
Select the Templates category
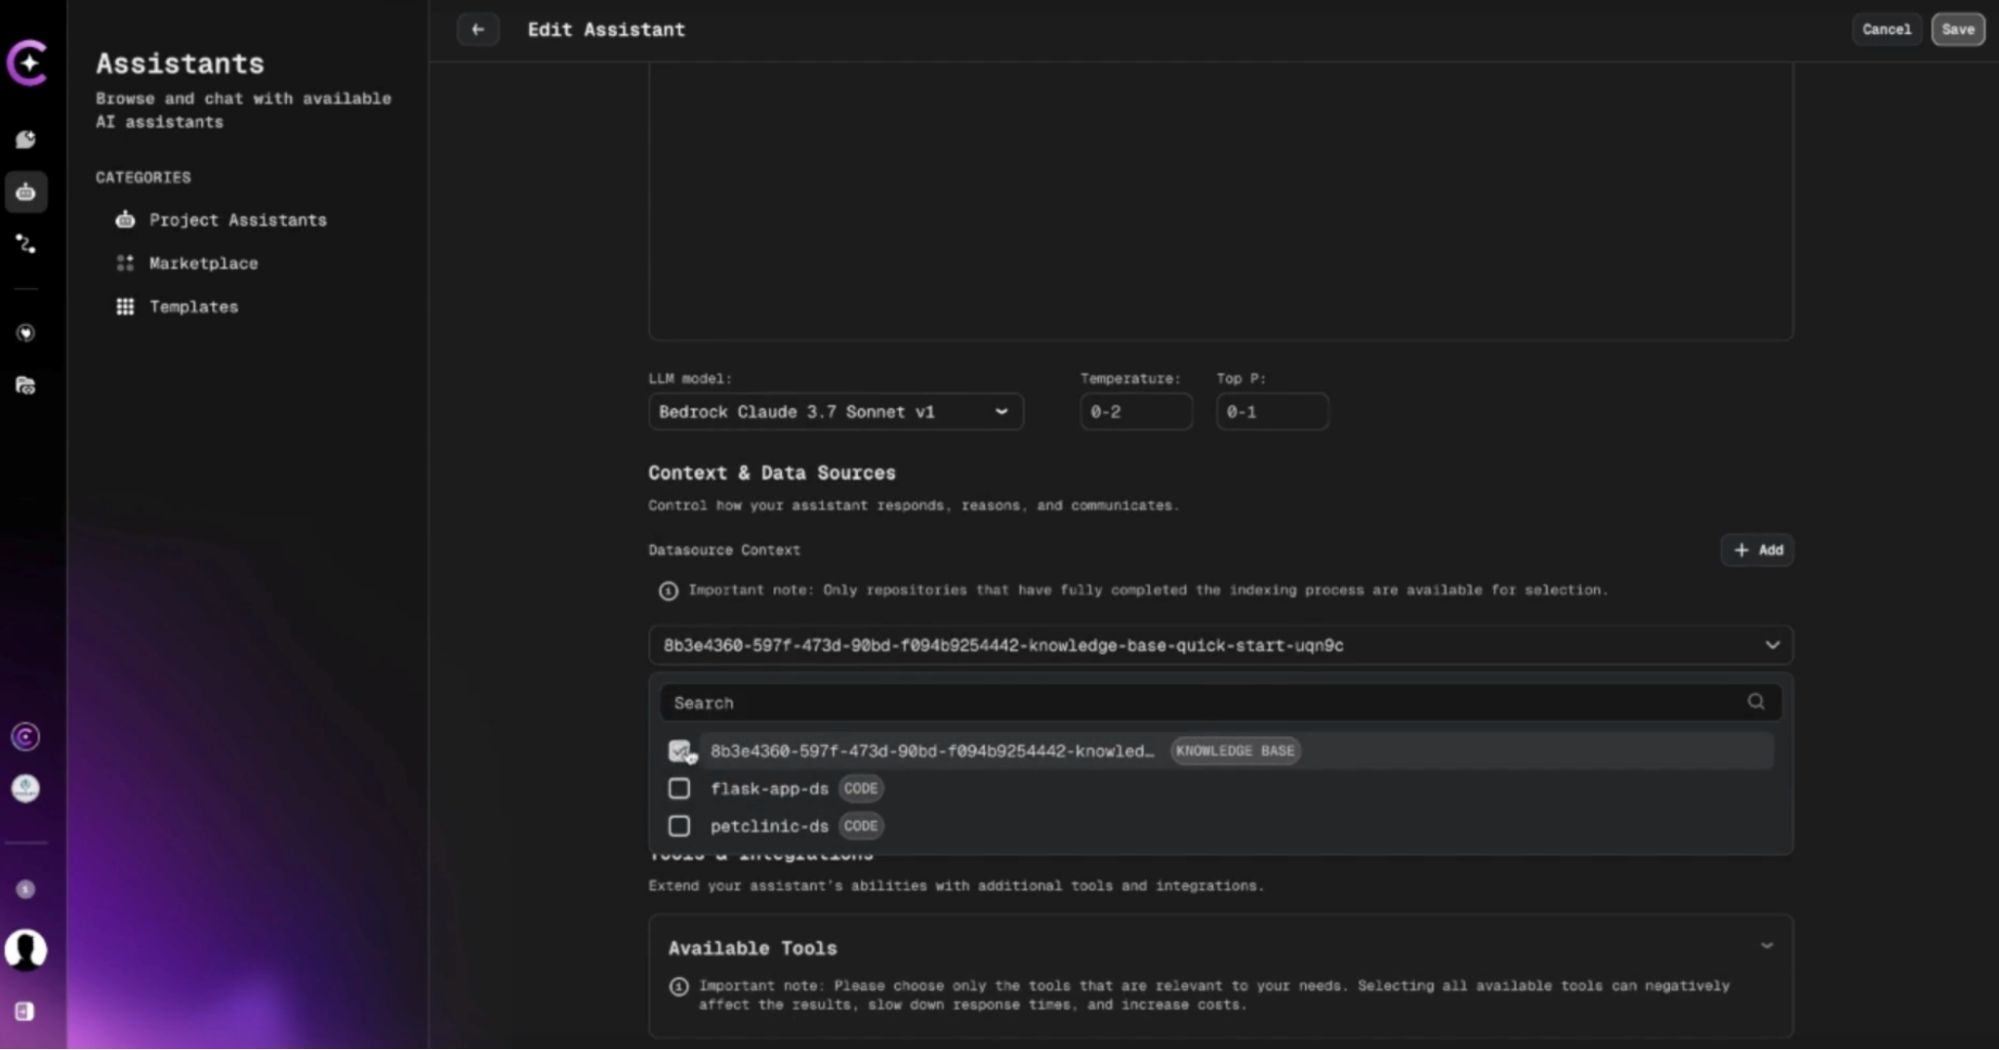coord(193,307)
